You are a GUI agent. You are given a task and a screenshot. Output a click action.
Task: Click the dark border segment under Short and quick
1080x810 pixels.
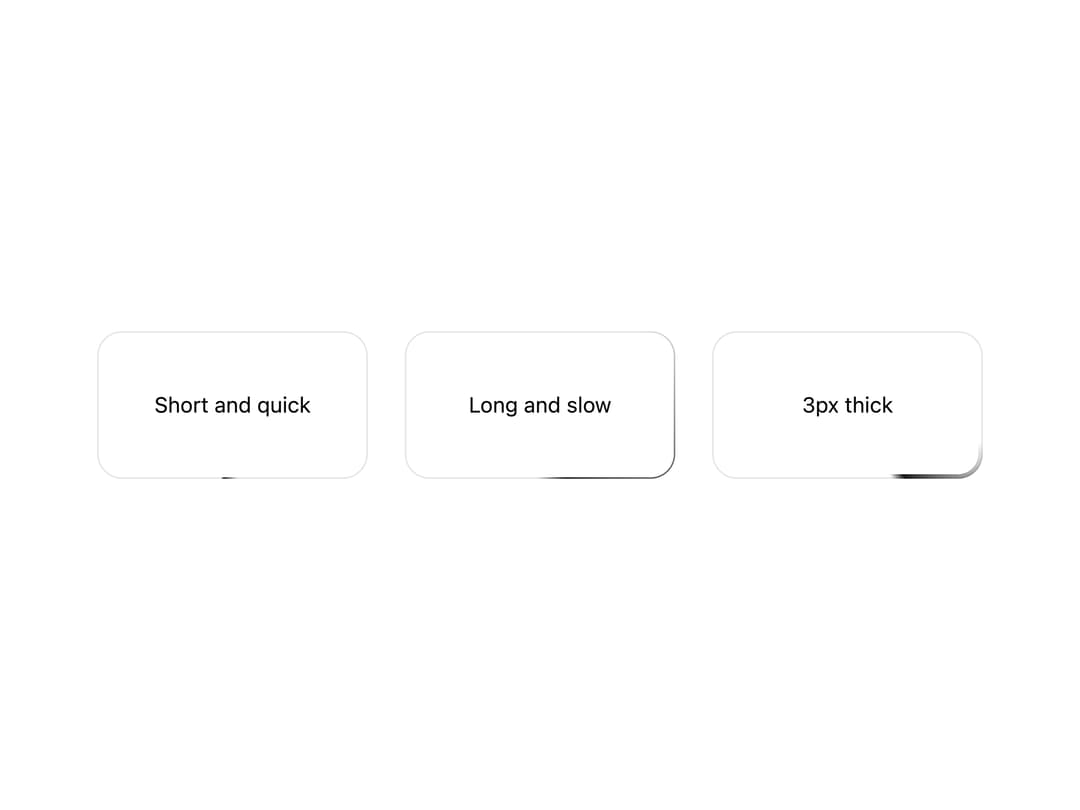tap(229, 477)
